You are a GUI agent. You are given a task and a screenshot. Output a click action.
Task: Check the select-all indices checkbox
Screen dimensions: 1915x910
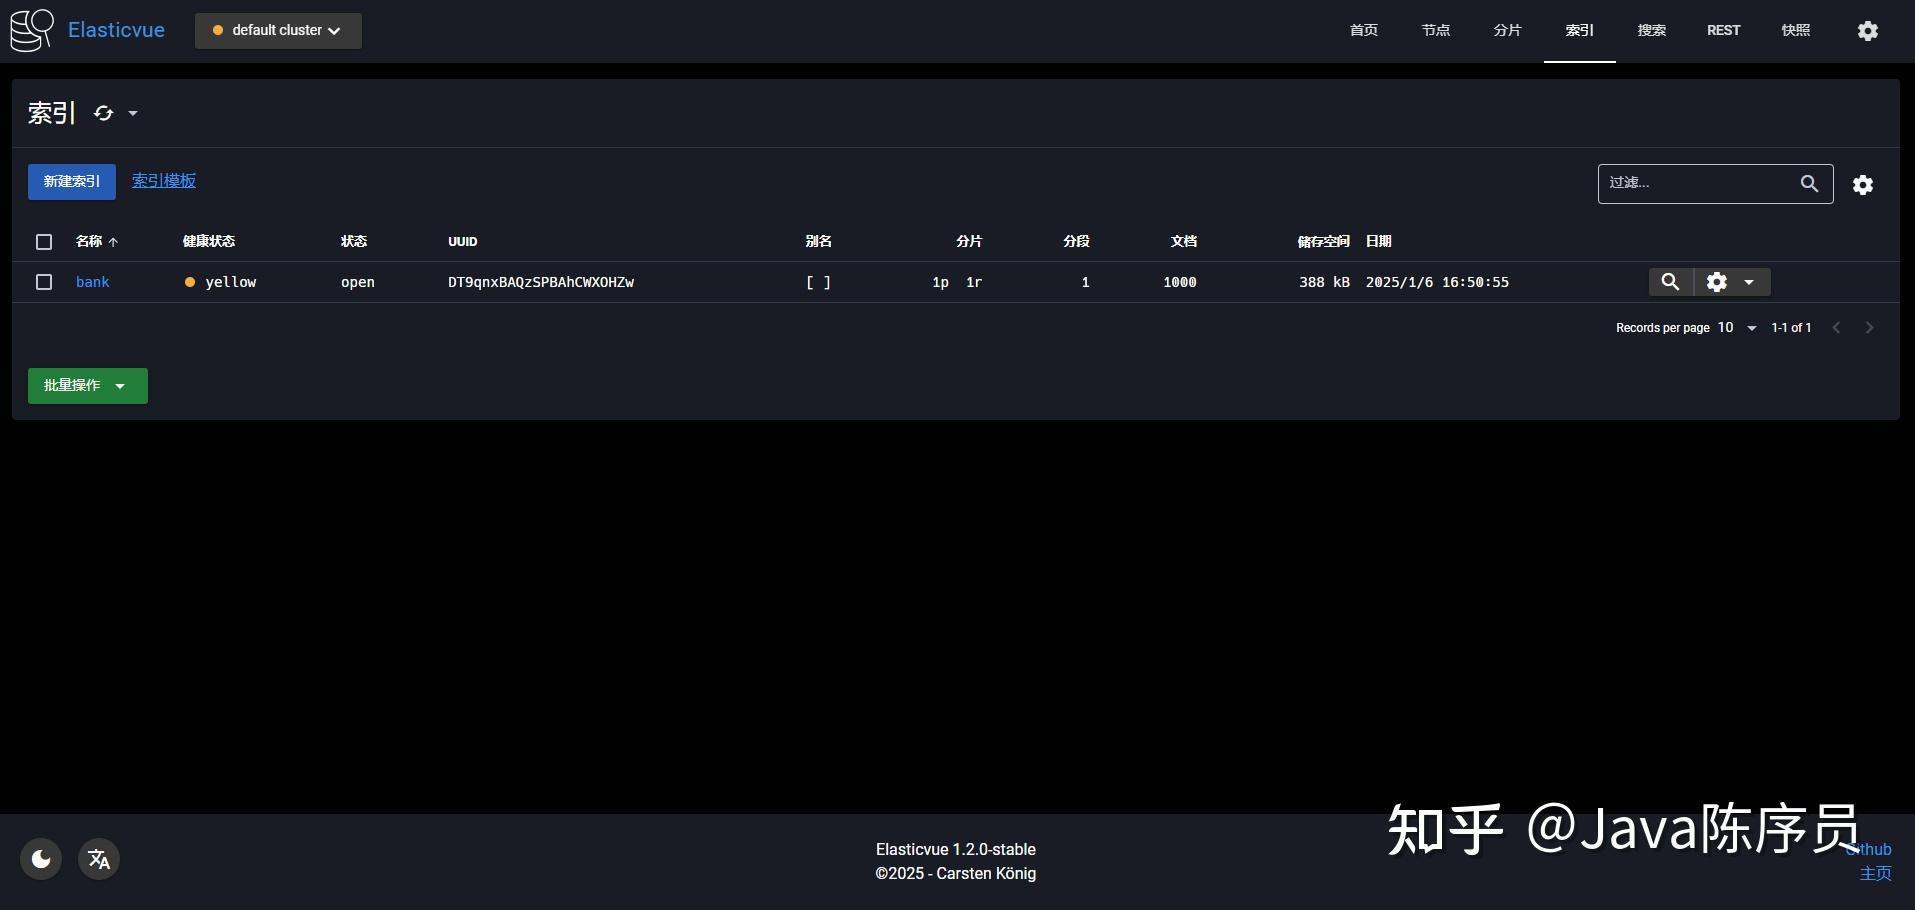coord(44,242)
